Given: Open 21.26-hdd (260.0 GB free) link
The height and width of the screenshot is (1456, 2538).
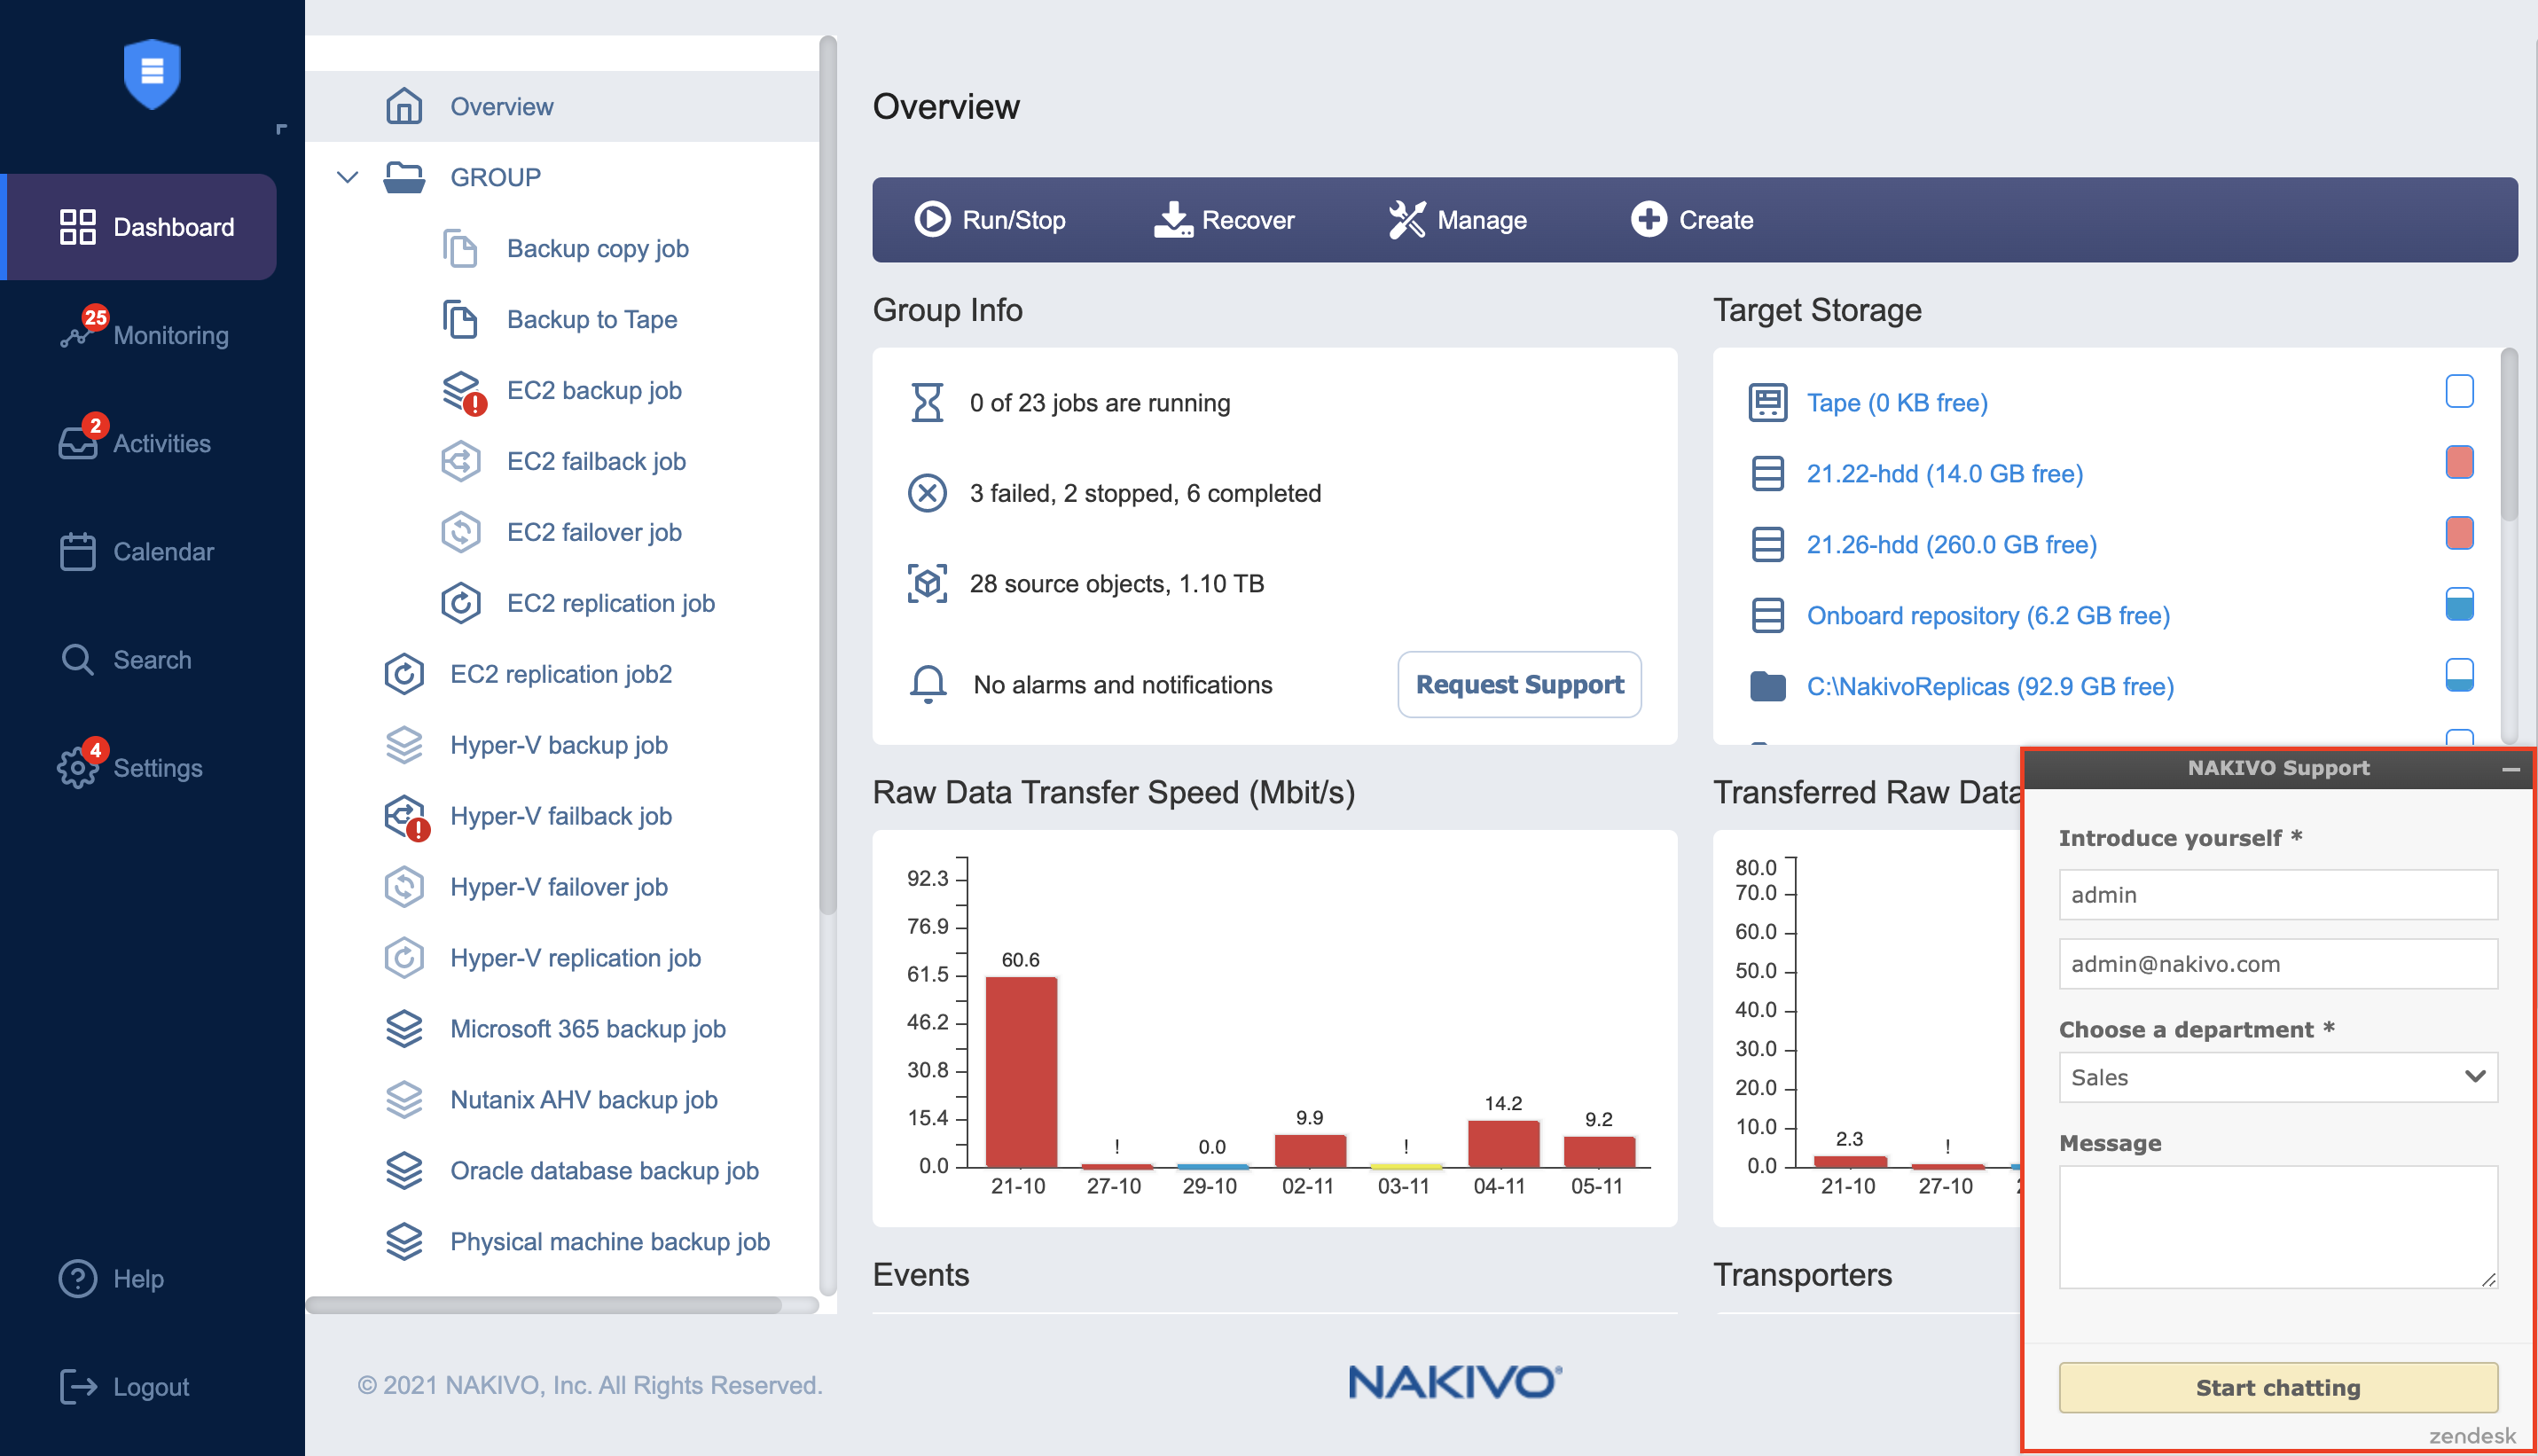Looking at the screenshot, I should tap(1951, 544).
